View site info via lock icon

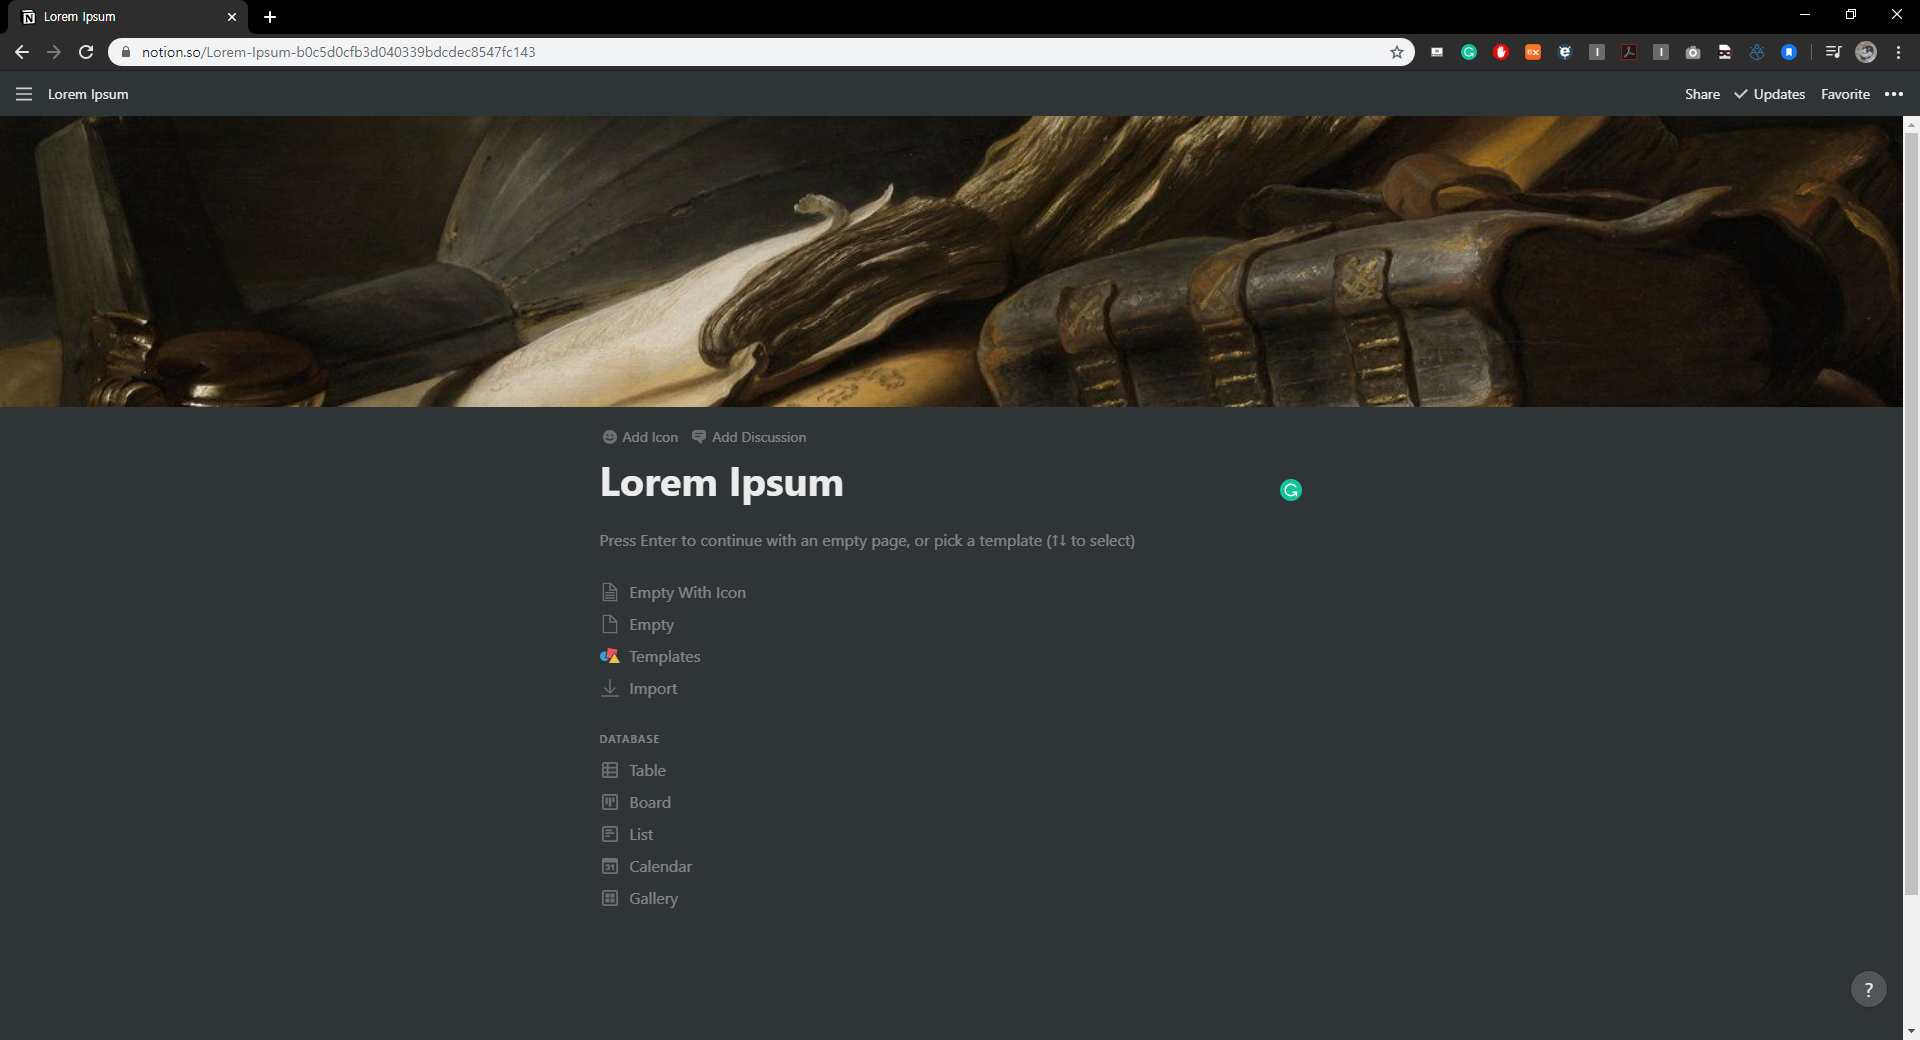[126, 52]
